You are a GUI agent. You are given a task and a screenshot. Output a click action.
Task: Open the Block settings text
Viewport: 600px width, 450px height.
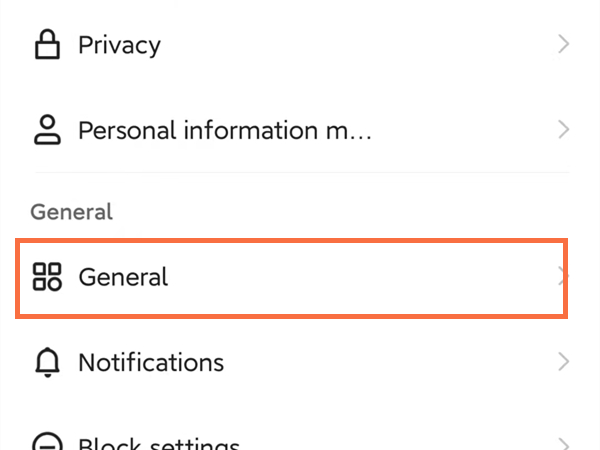tap(158, 444)
